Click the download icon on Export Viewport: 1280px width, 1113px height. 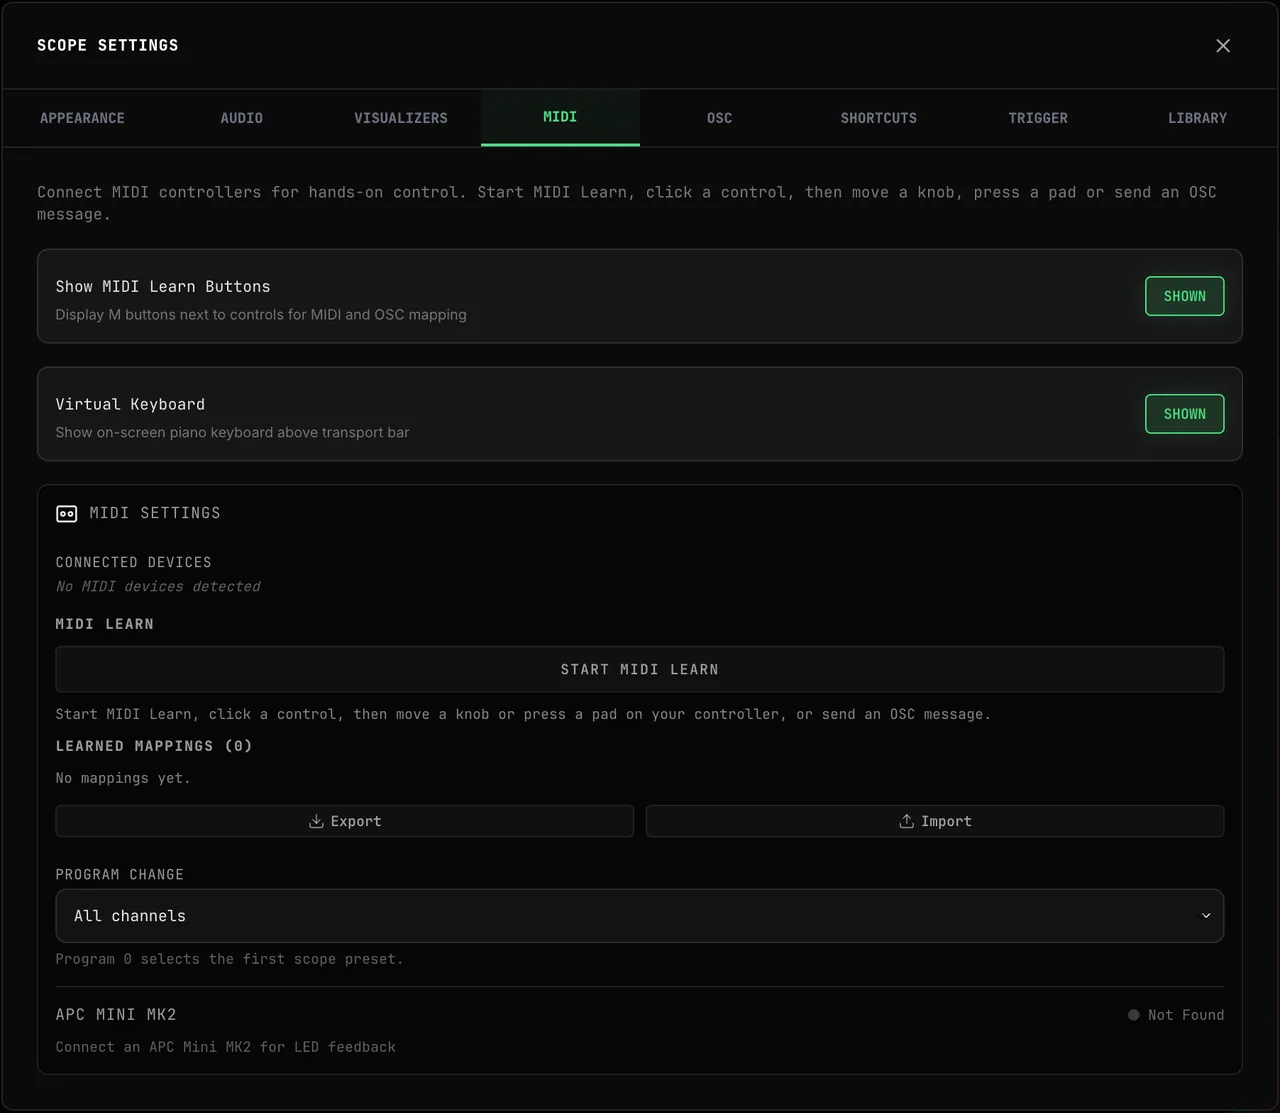316,821
